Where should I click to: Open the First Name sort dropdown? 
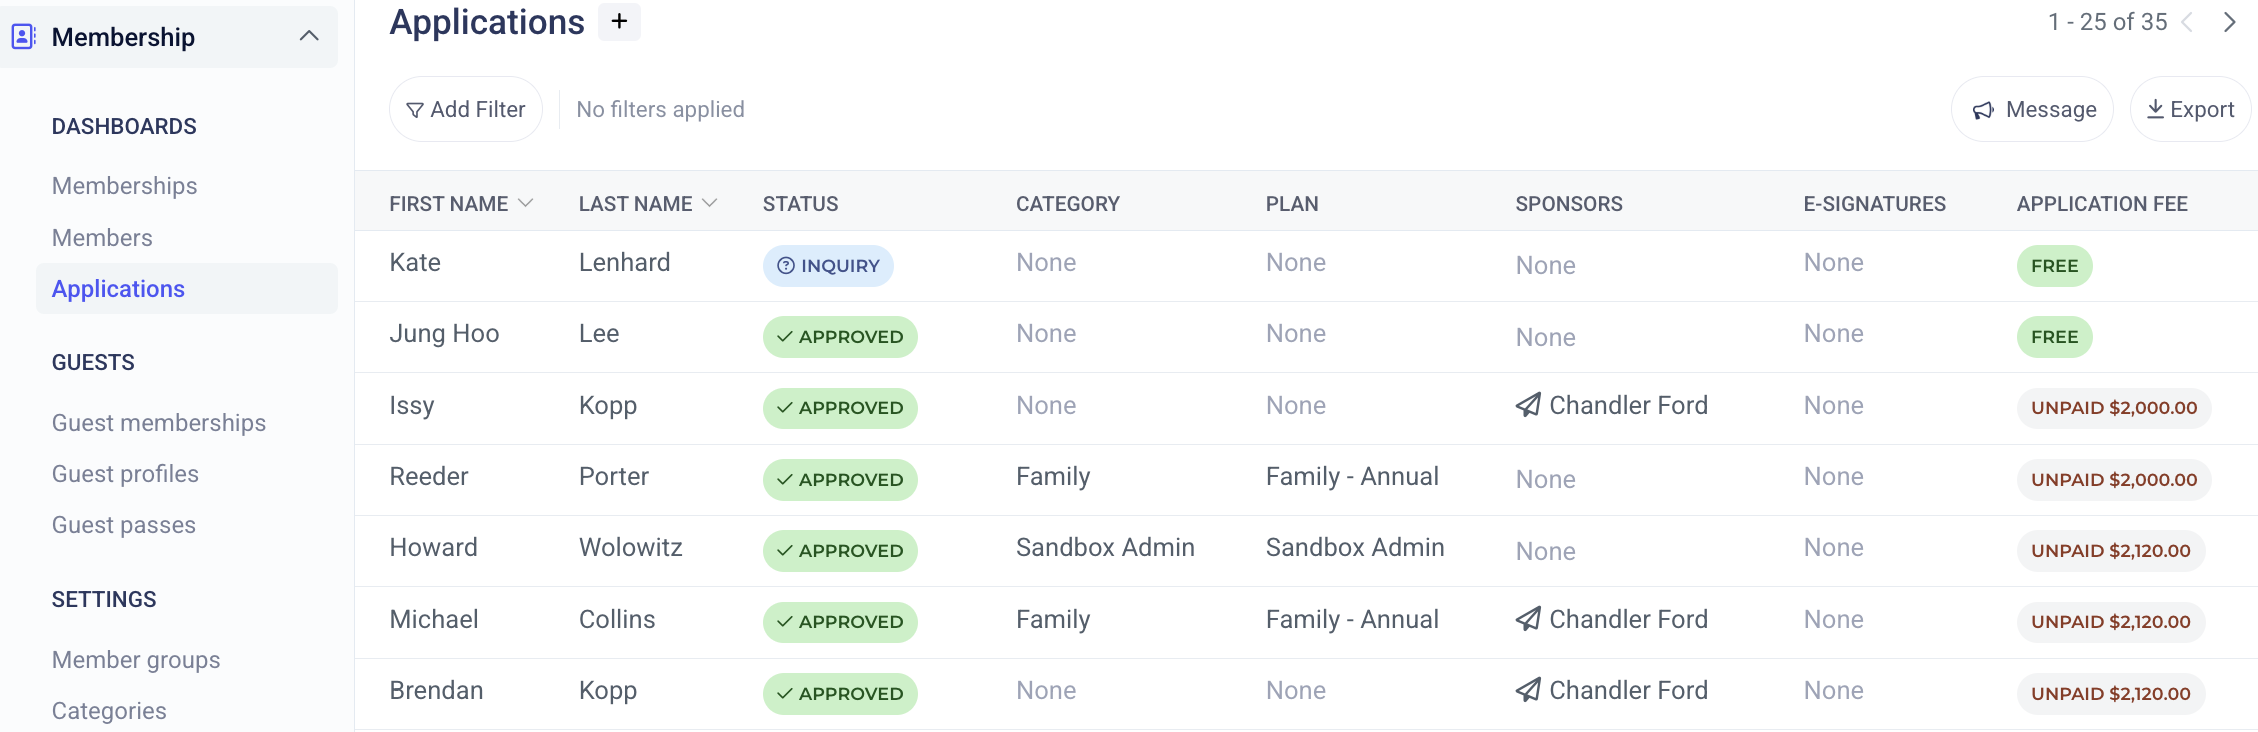click(526, 203)
